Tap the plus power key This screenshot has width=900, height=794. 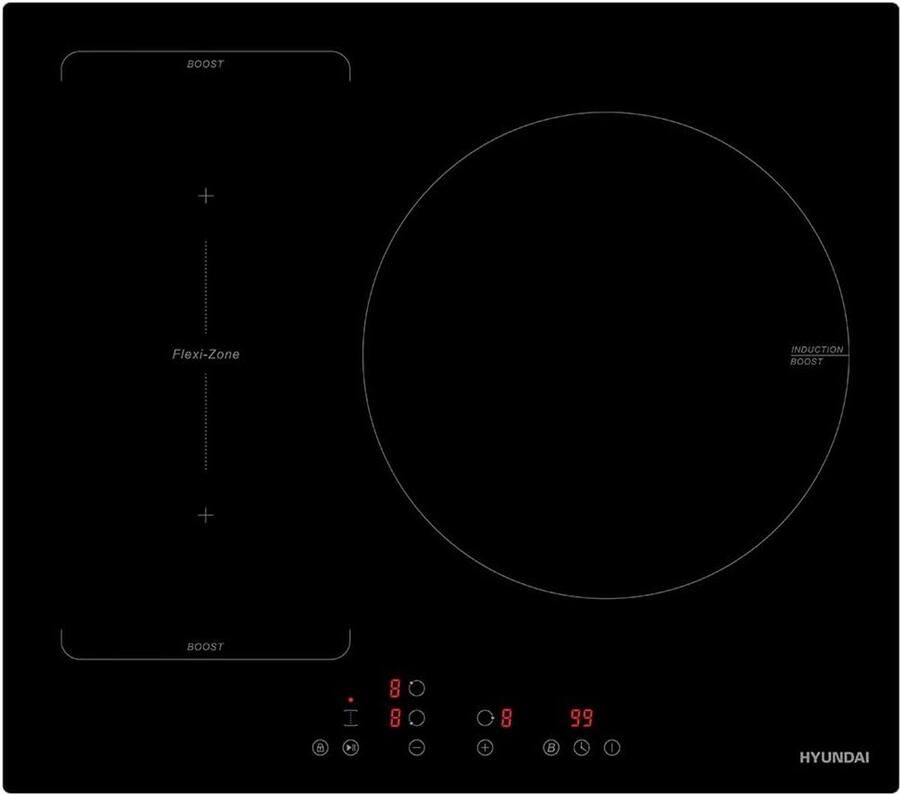pos(485,747)
